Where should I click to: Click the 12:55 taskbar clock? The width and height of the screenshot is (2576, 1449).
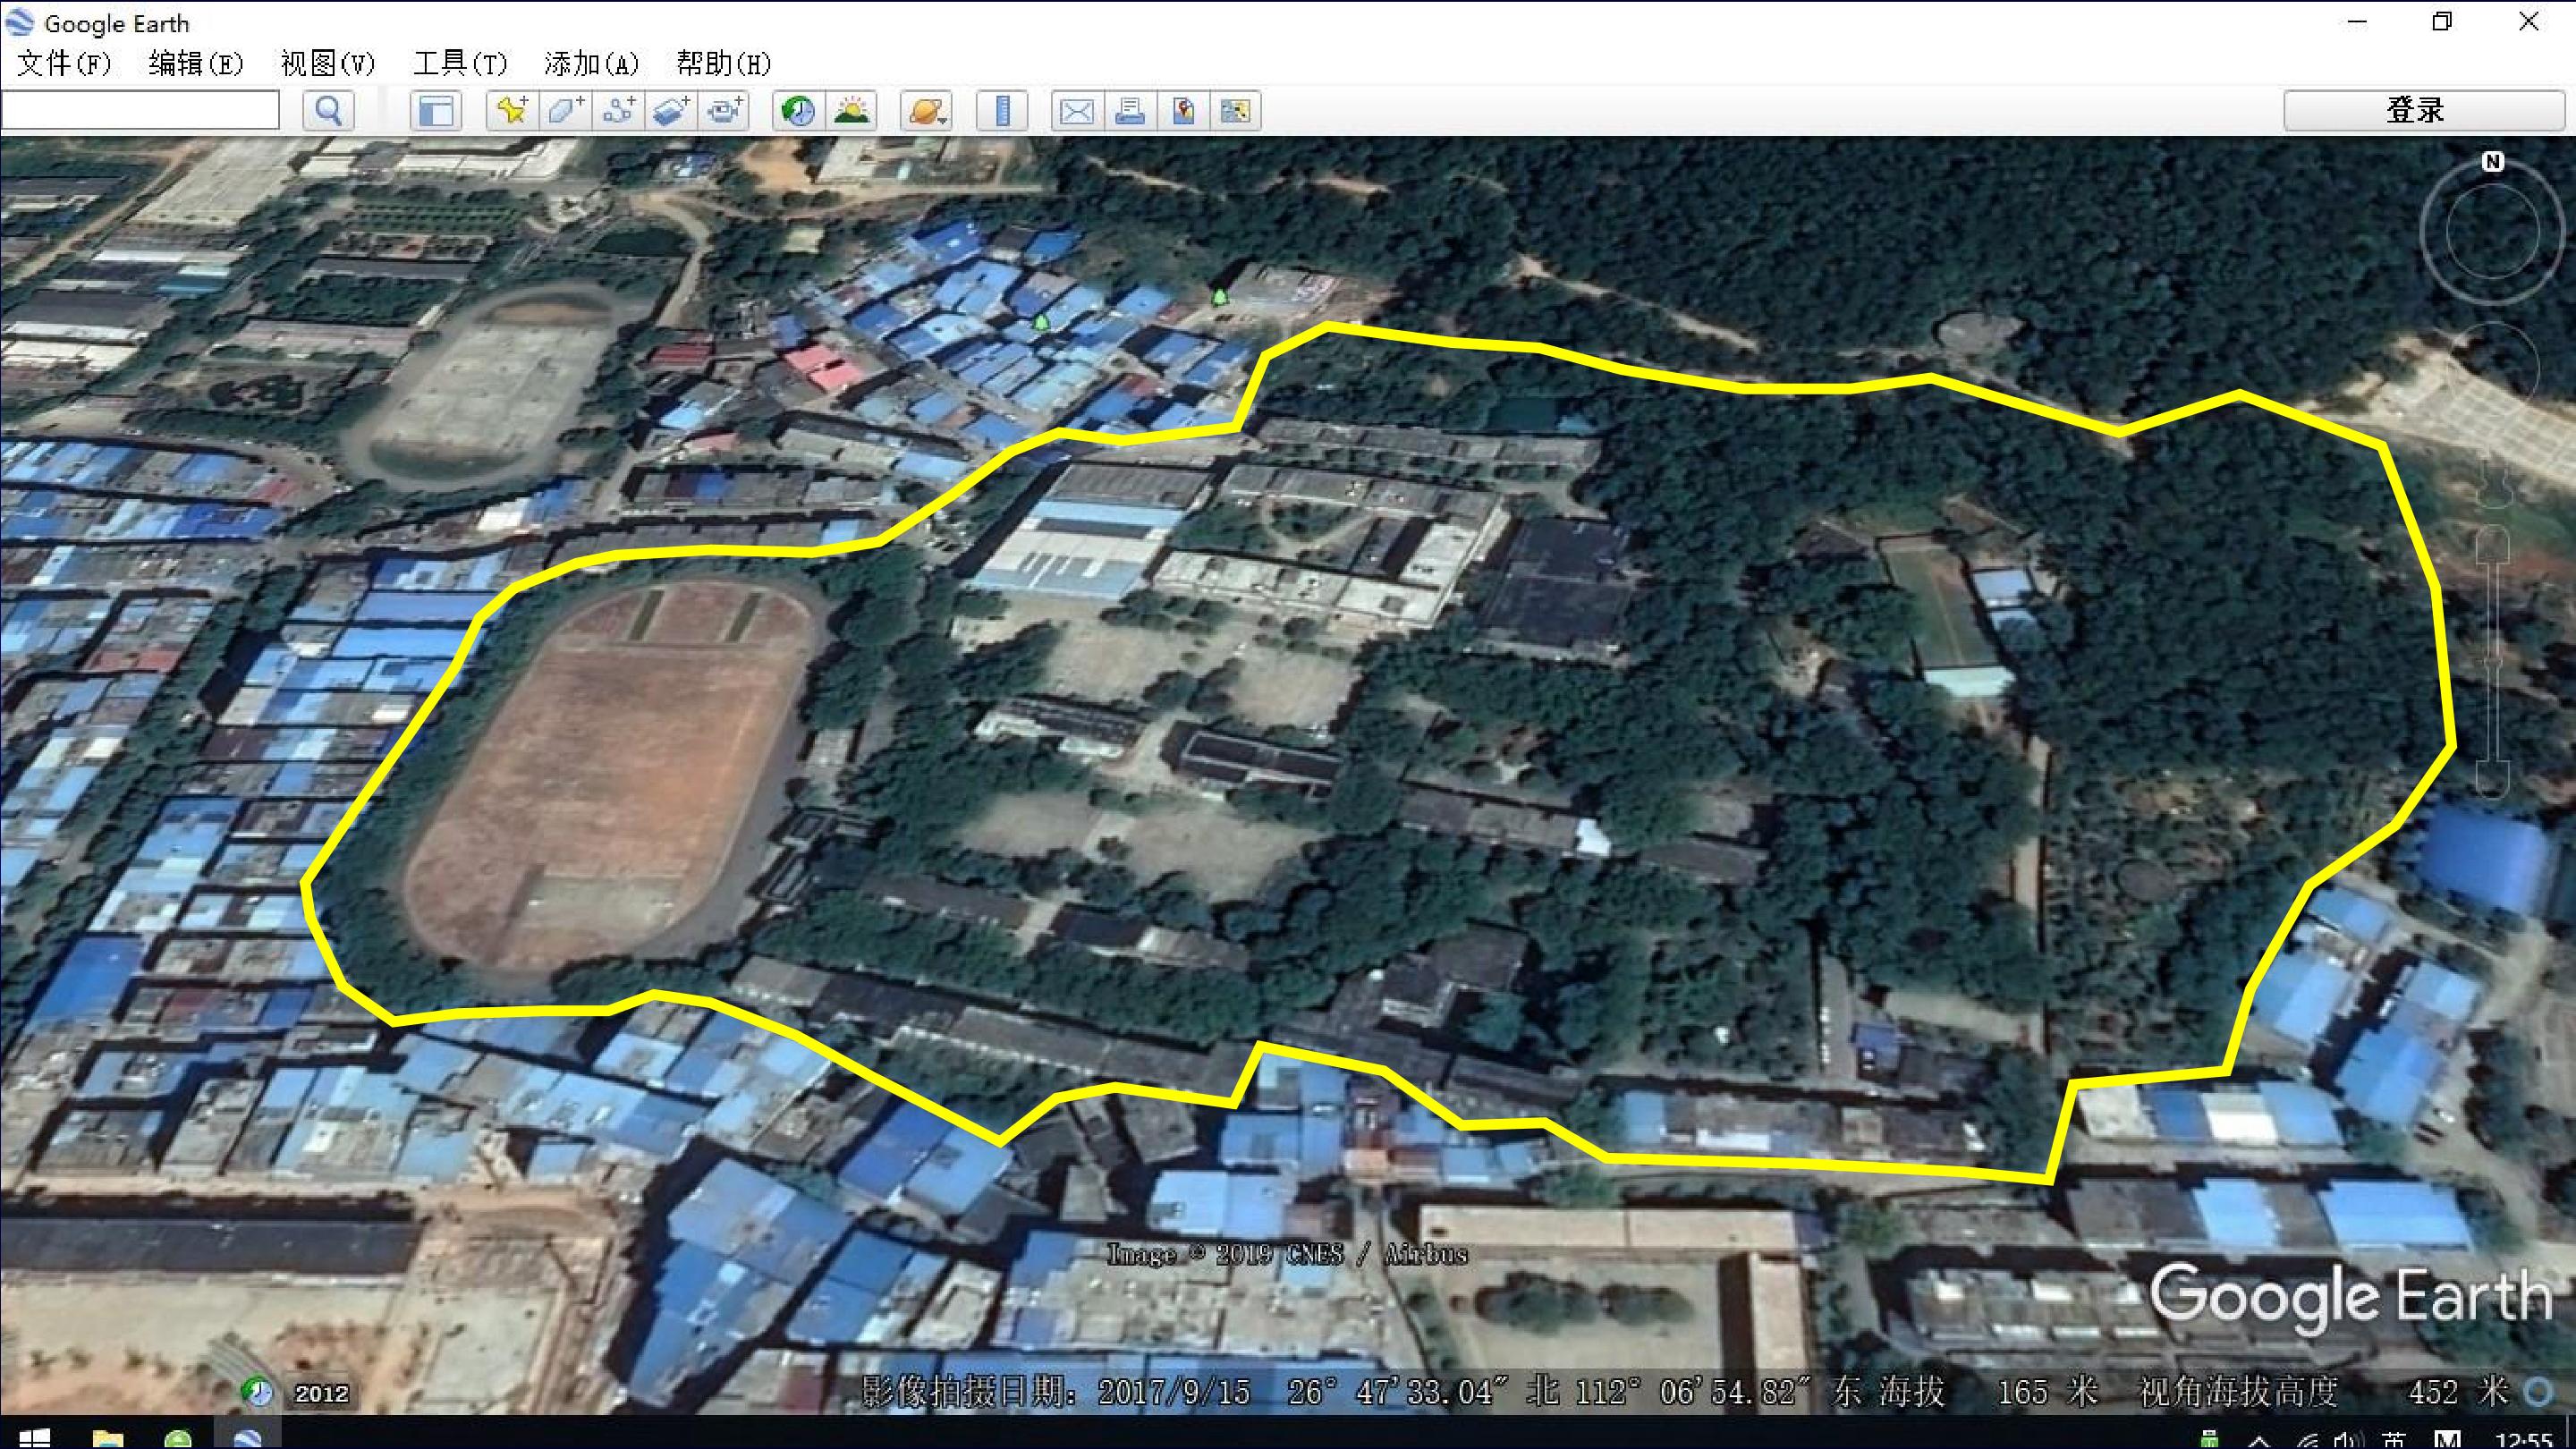click(x=2524, y=1441)
